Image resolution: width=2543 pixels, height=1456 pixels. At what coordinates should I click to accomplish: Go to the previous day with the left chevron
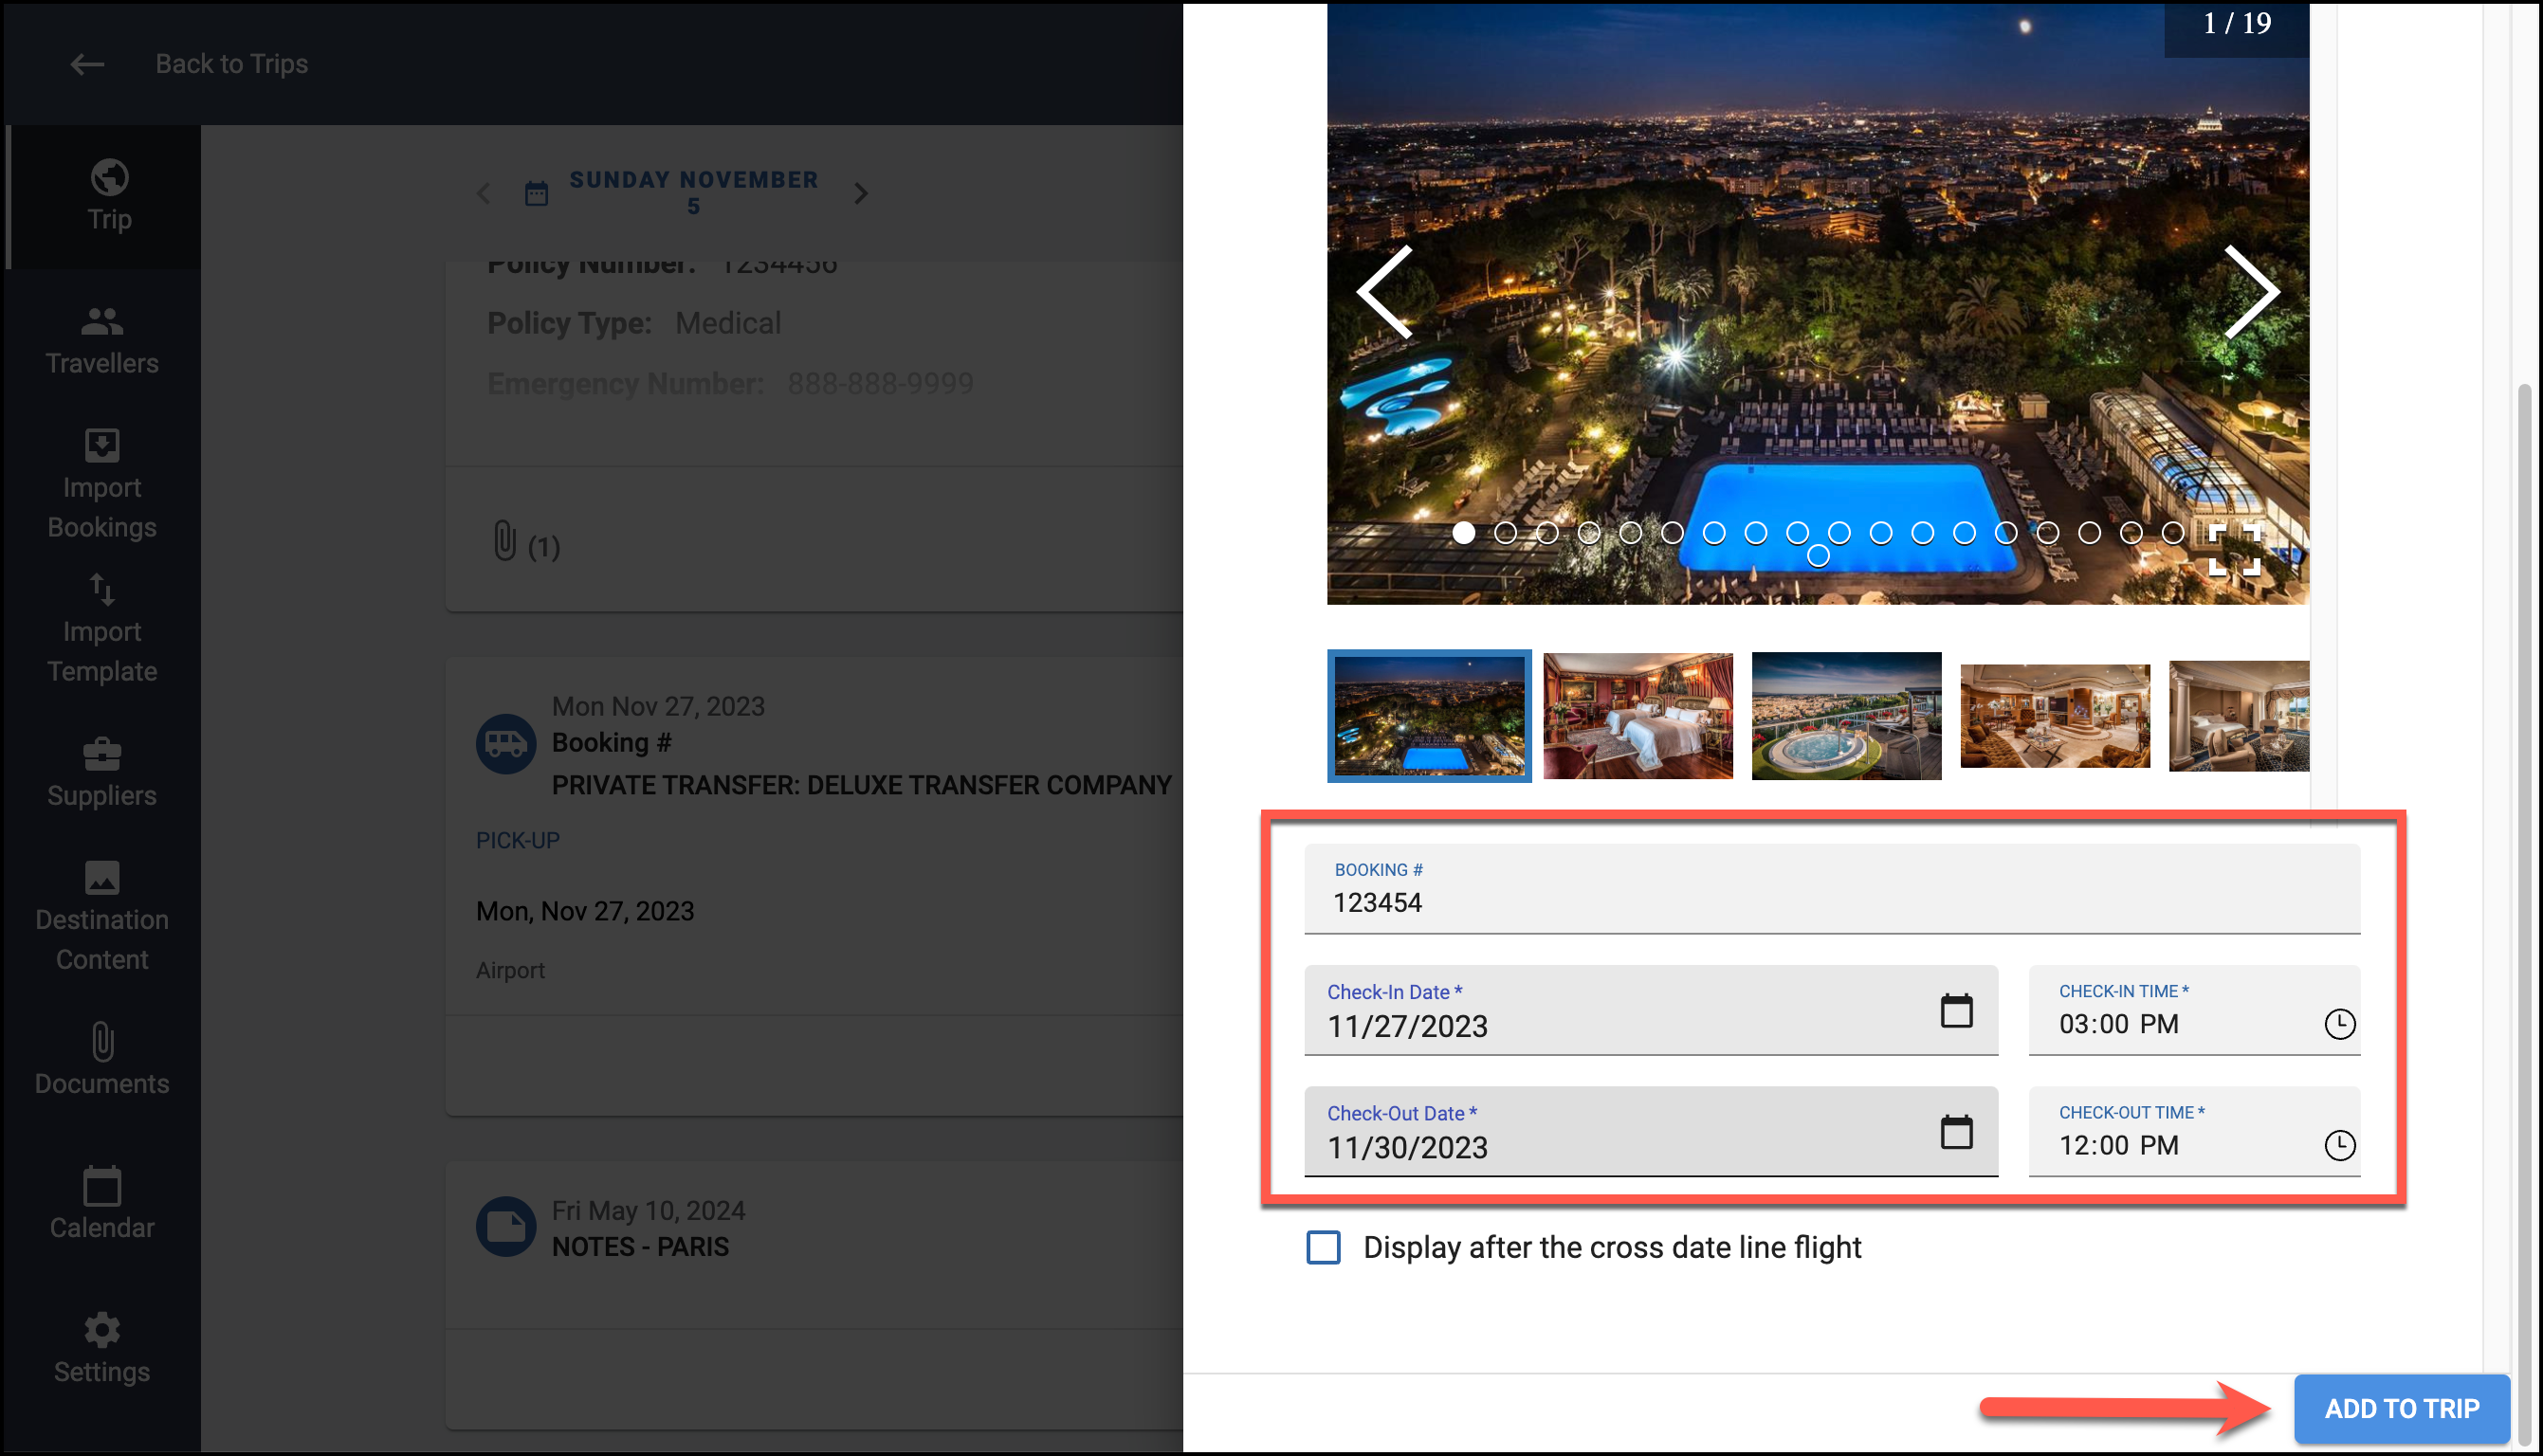click(484, 193)
